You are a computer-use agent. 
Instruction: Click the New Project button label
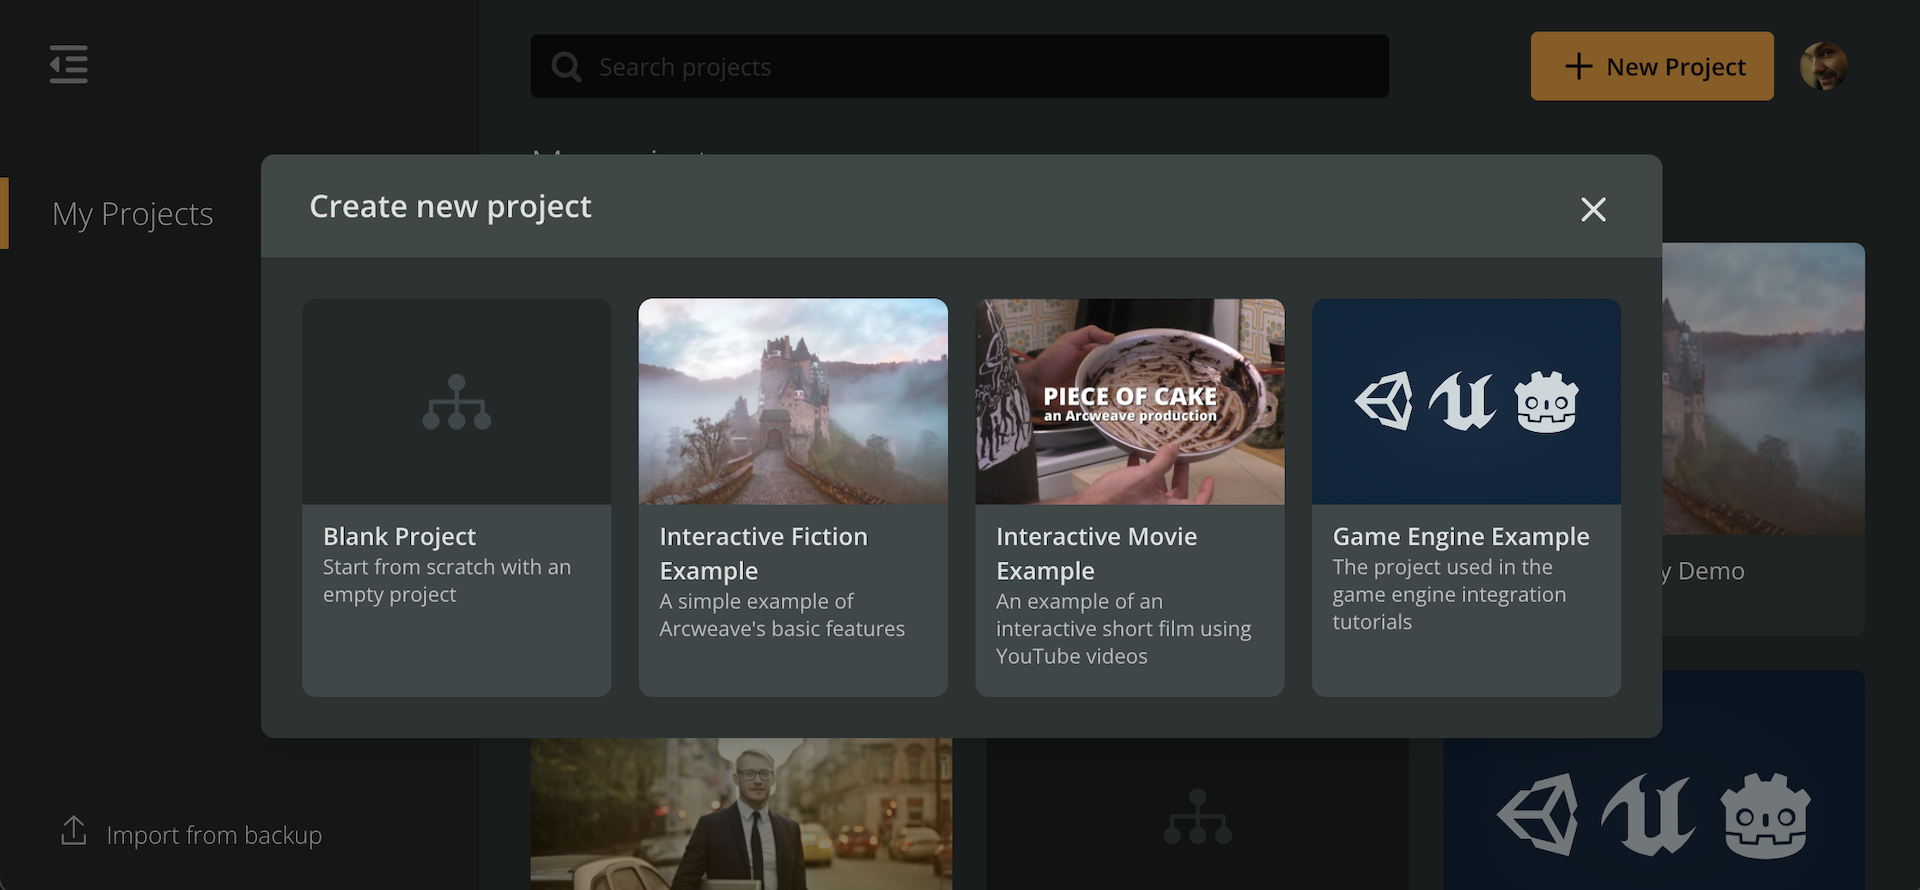[x=1675, y=67]
